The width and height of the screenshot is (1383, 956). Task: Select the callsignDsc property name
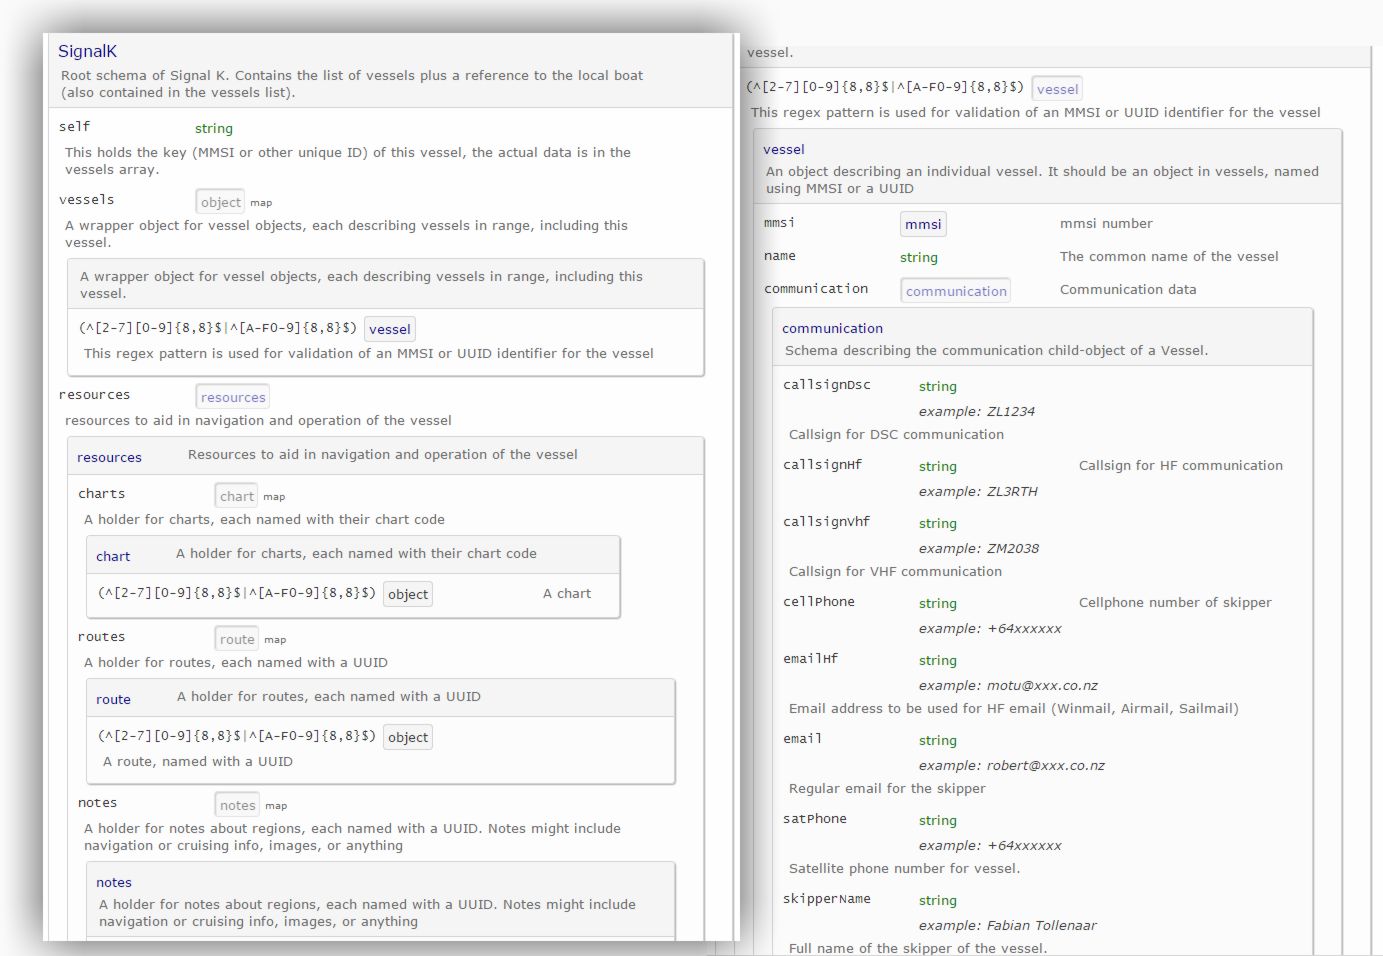(826, 384)
